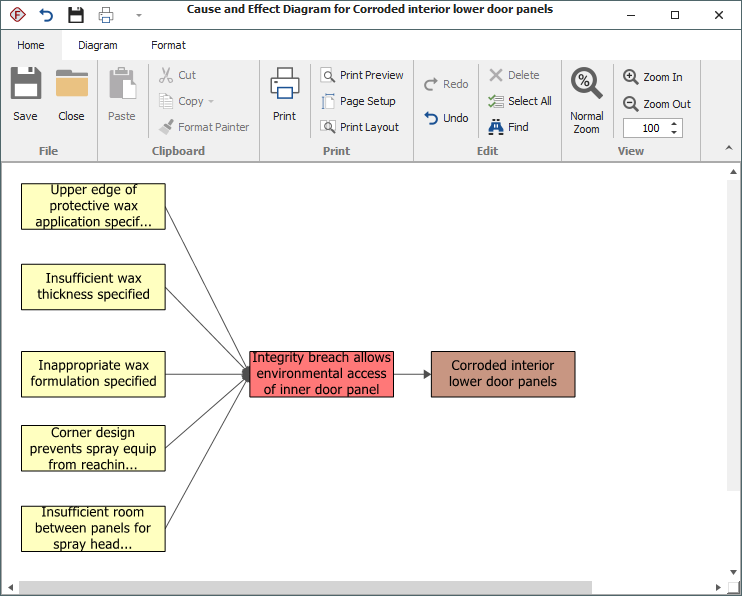742x596 pixels.
Task: Click Print Layout button
Action: click(360, 127)
